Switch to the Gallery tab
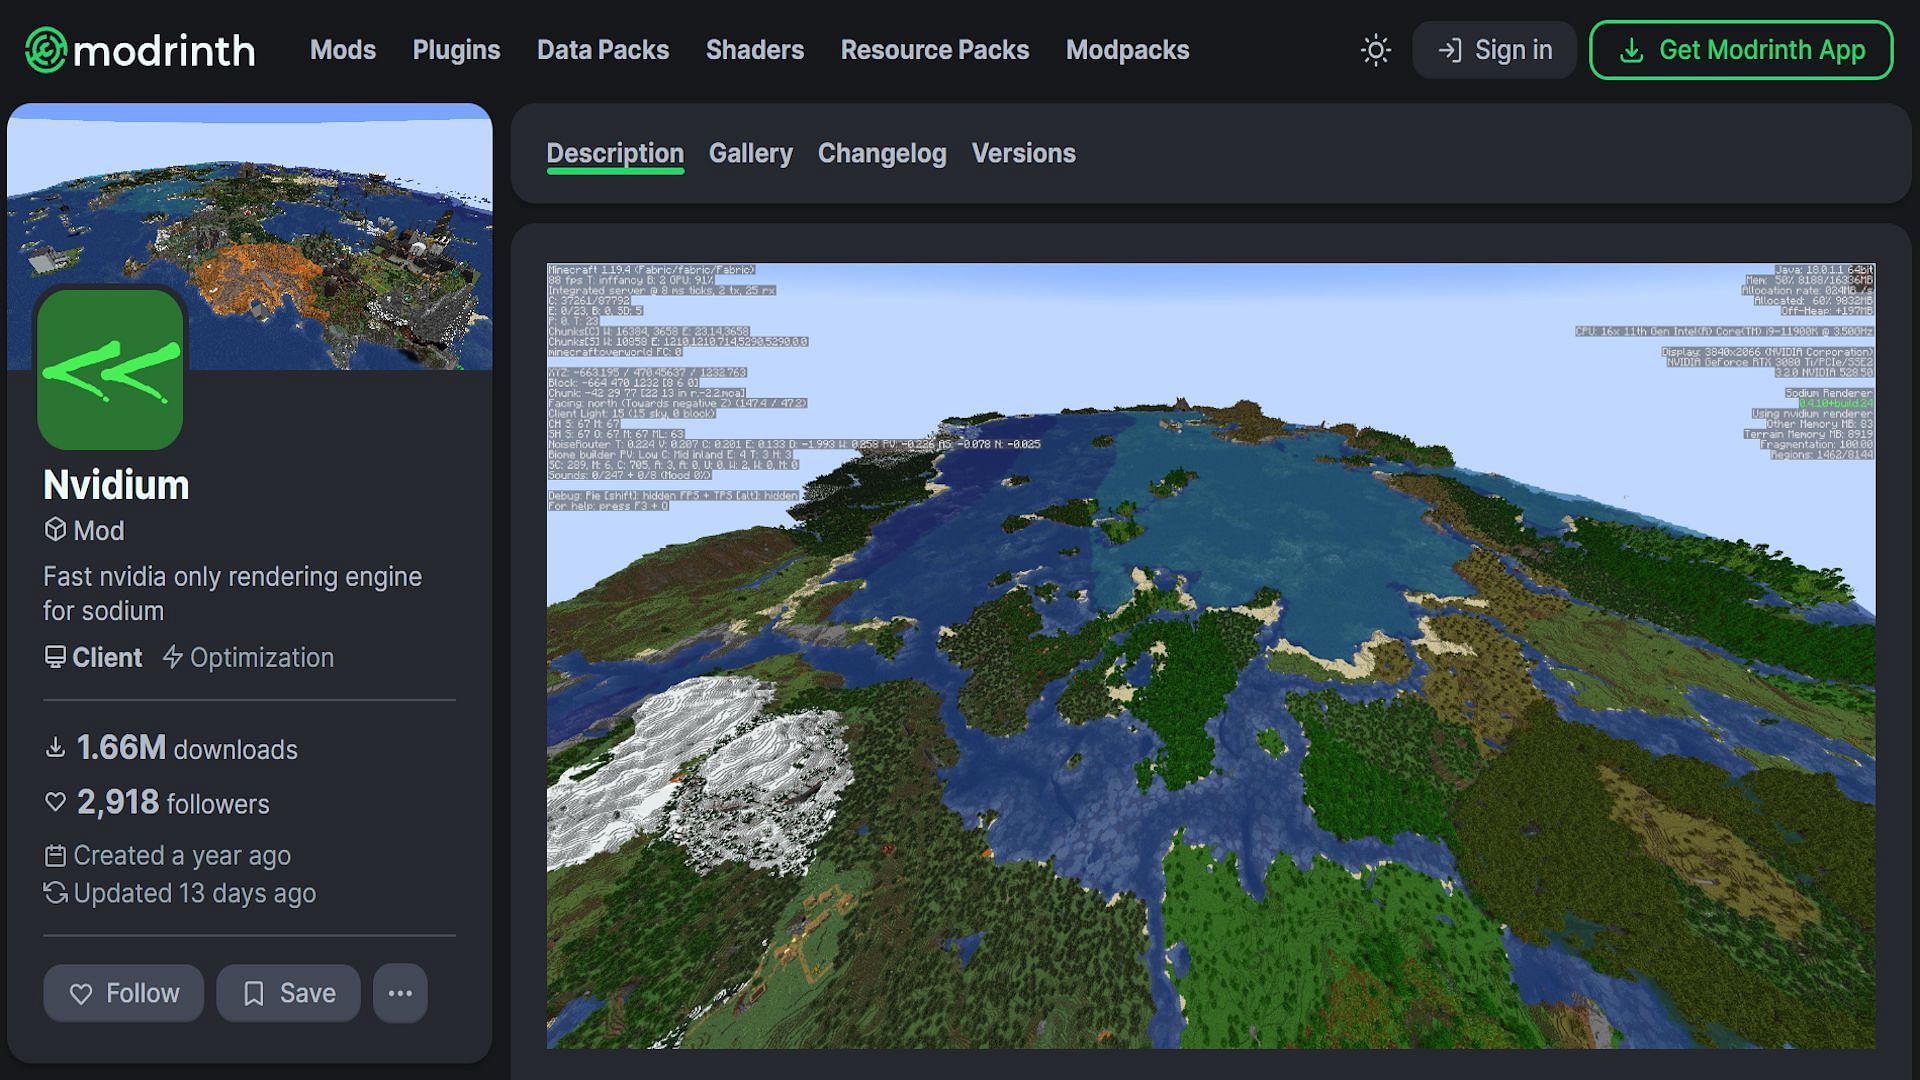The image size is (1920, 1080). coord(752,152)
